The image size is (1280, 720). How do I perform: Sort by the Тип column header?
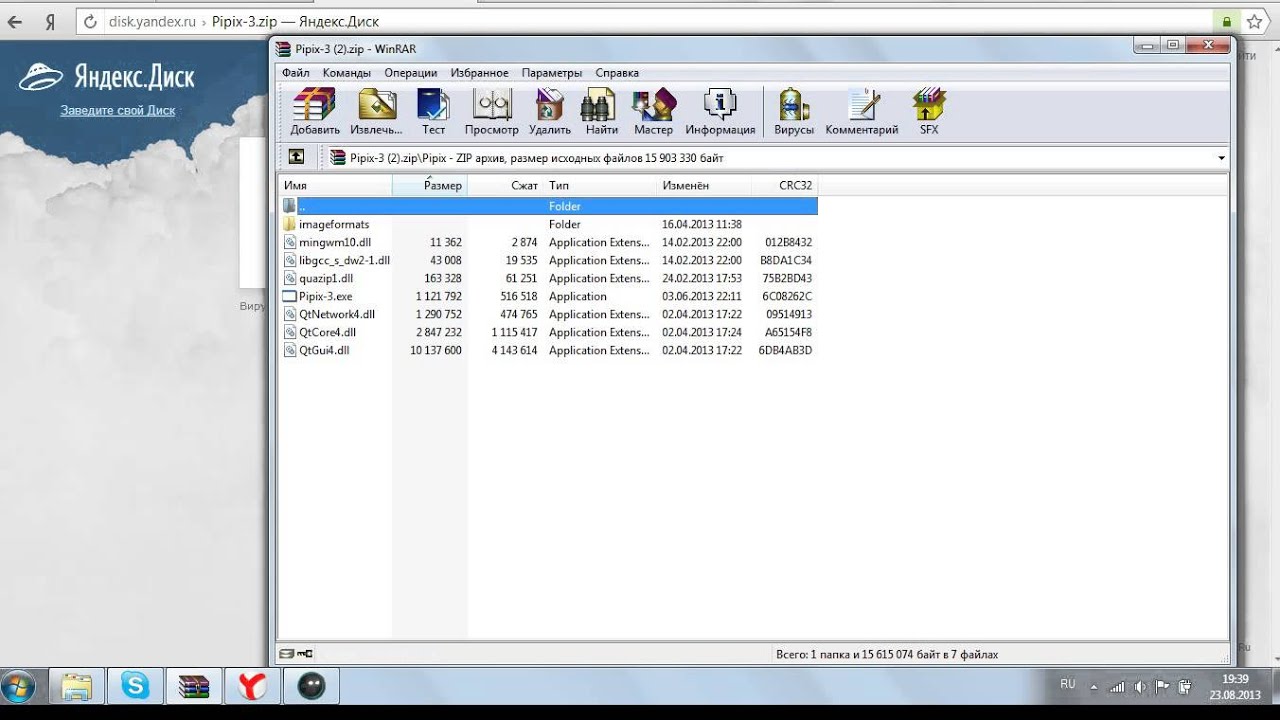point(600,185)
